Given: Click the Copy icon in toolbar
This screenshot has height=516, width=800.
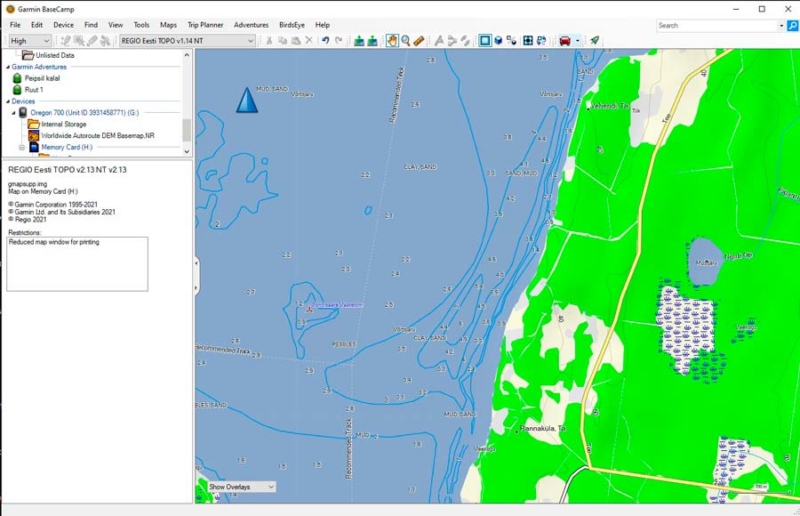Looking at the screenshot, I should [x=282, y=40].
